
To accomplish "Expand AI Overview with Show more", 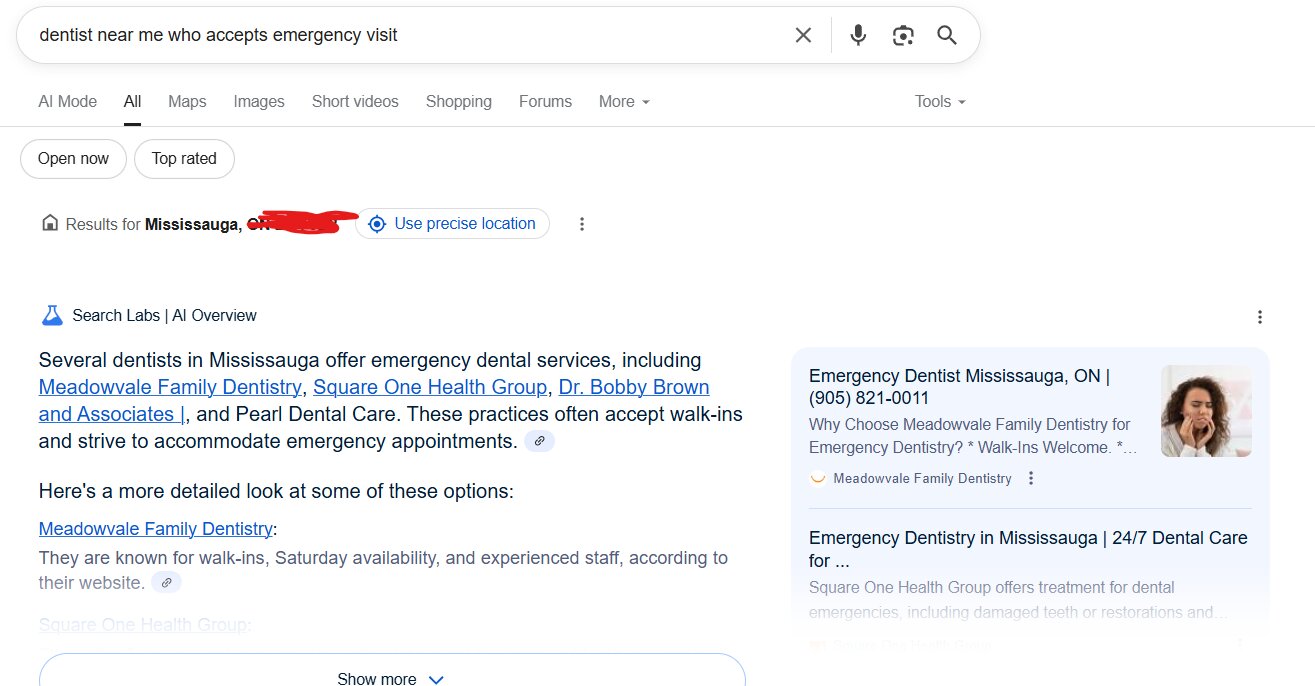I will coord(392,672).
